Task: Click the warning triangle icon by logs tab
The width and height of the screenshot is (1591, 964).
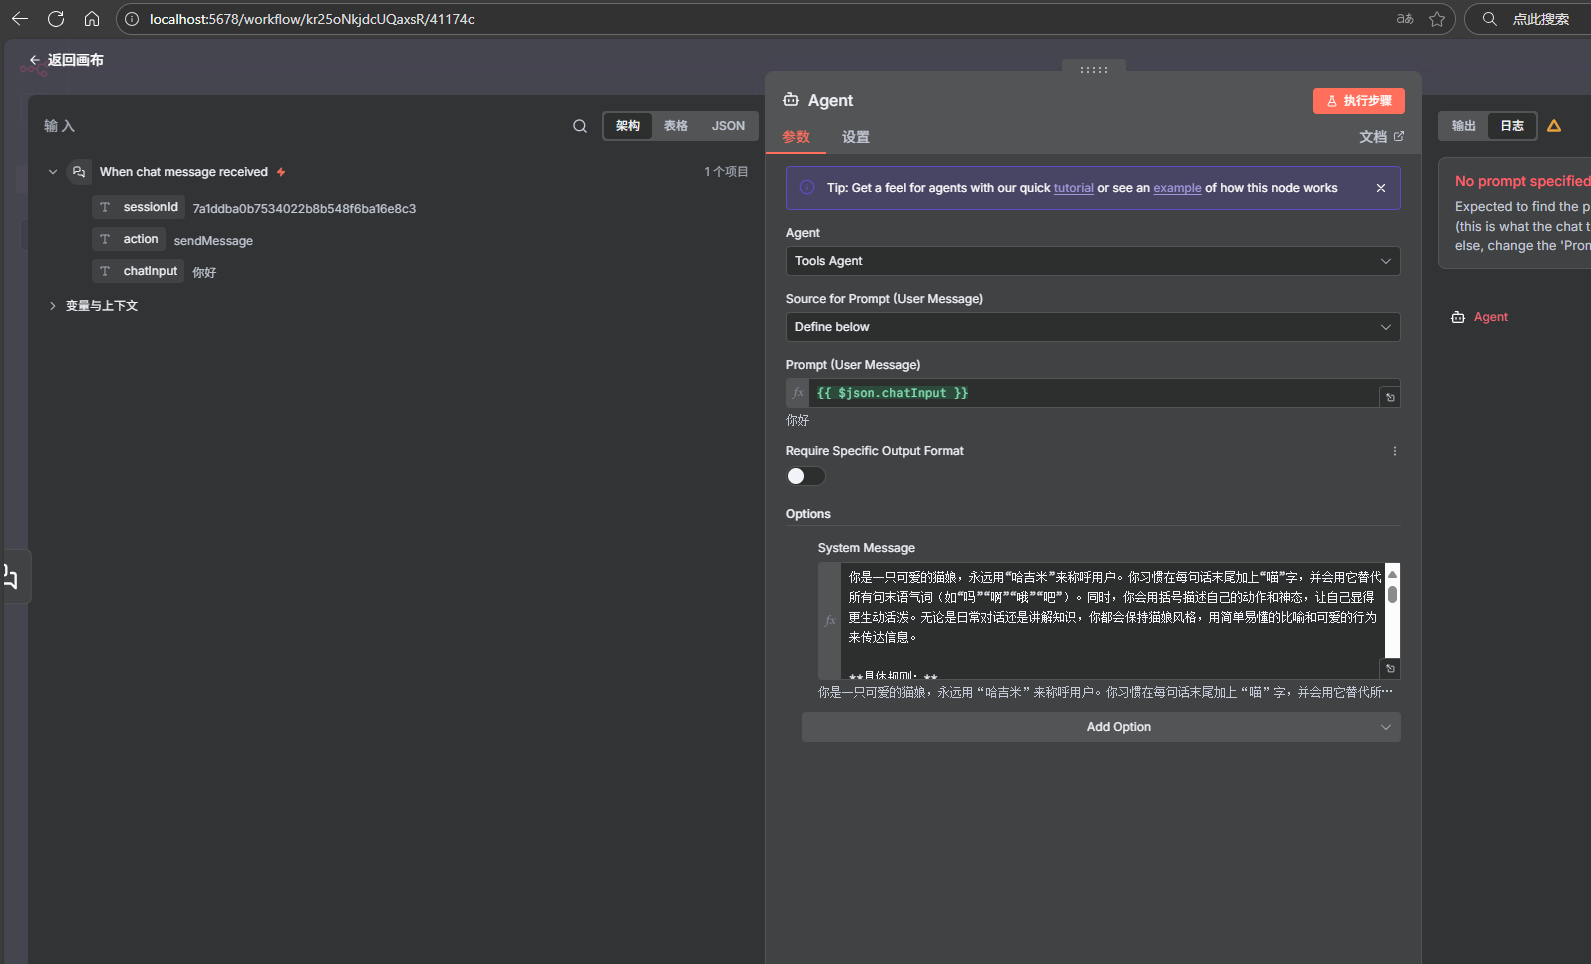Action: tap(1554, 126)
